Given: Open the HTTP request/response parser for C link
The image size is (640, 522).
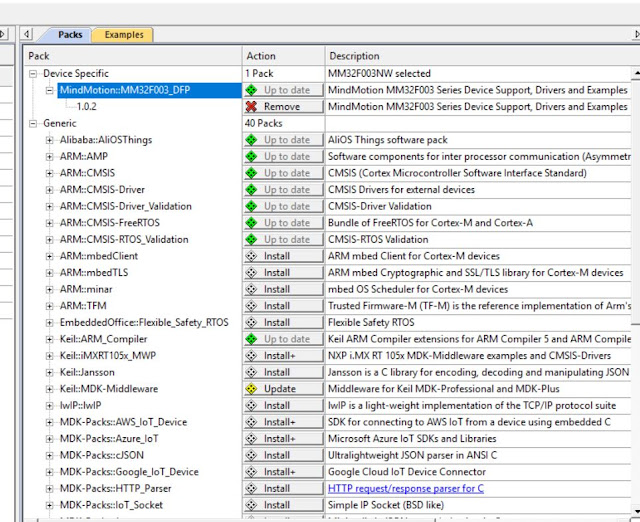Looking at the screenshot, I should coord(406,489).
